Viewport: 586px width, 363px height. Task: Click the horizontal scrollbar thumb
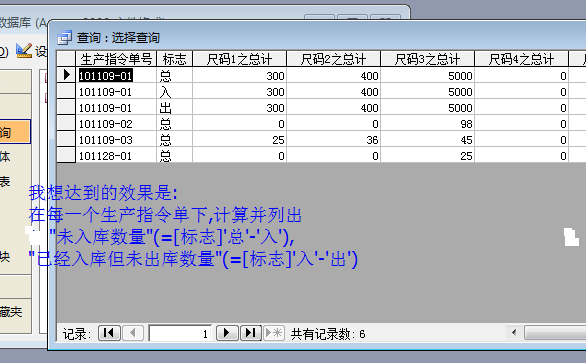click(555, 332)
